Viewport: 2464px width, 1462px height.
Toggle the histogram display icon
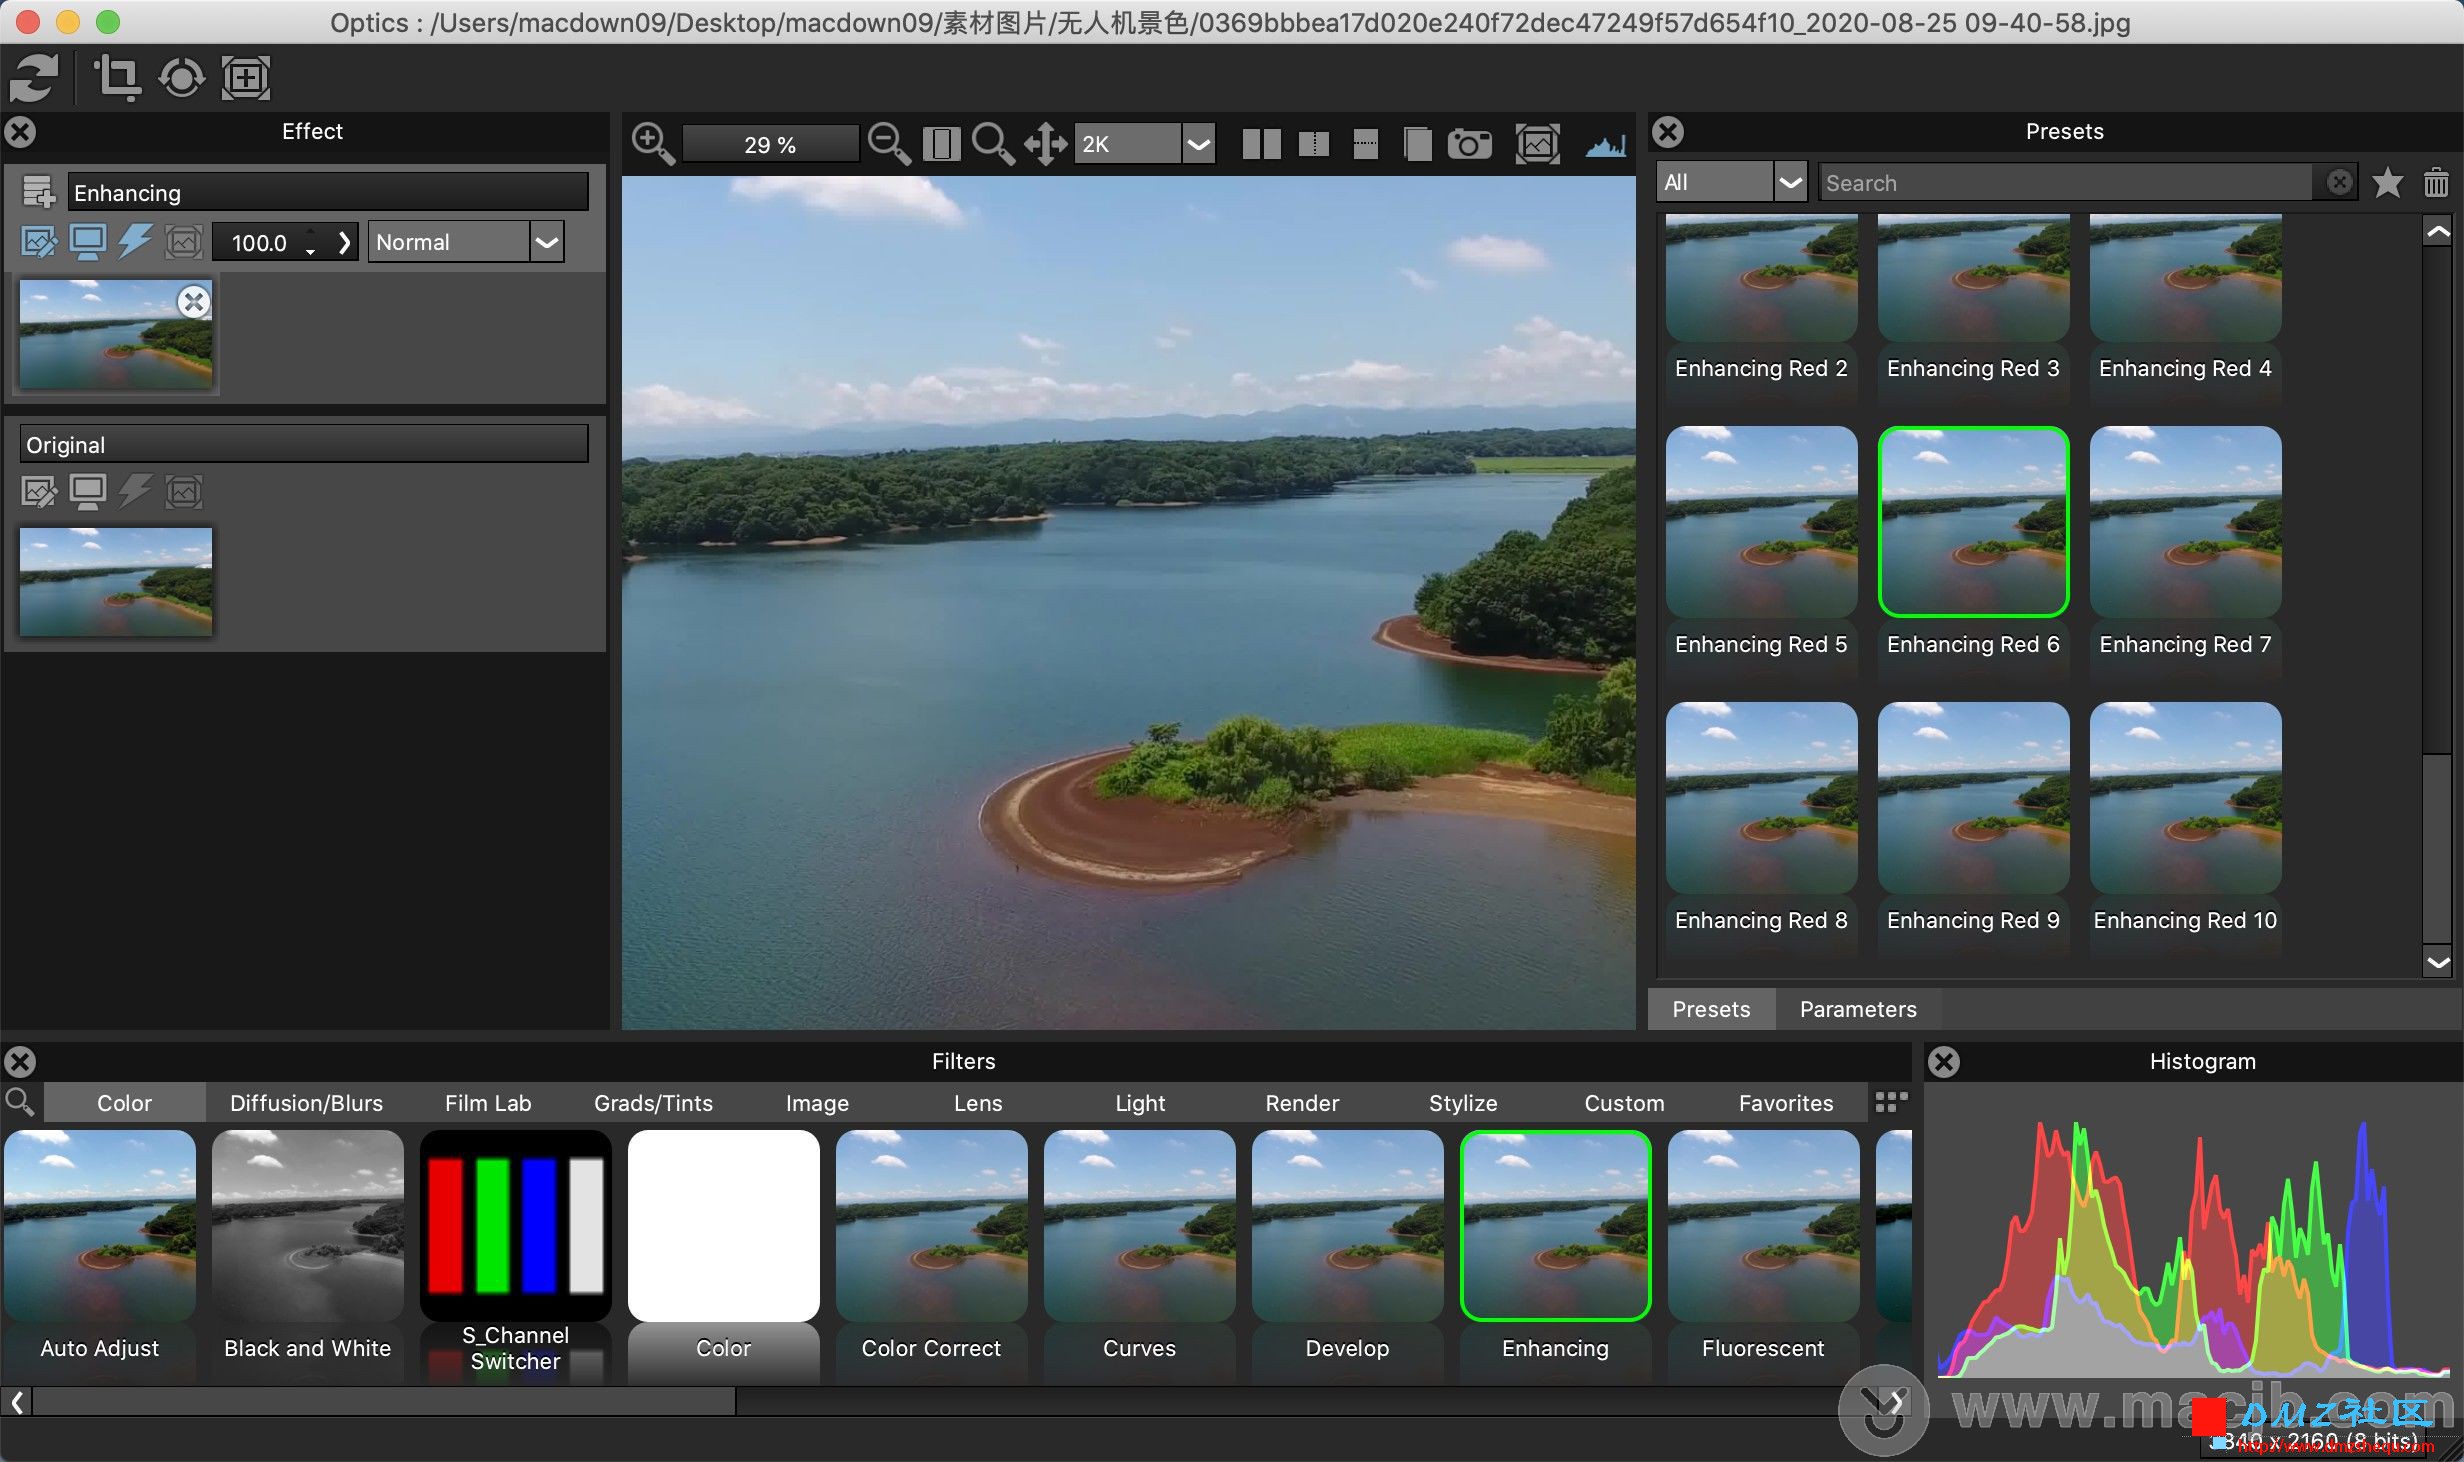[x=1606, y=146]
